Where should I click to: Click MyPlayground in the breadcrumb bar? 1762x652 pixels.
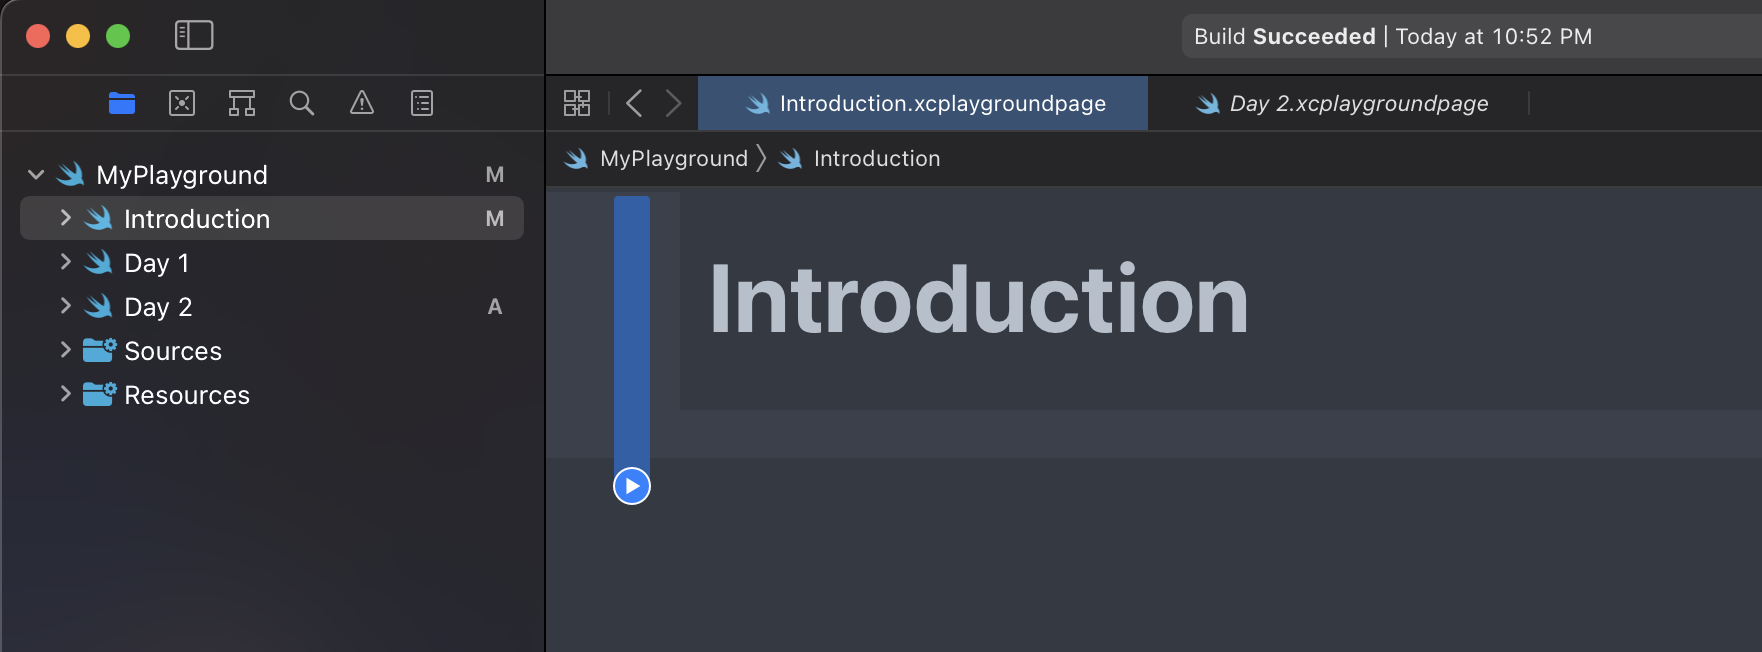point(673,159)
